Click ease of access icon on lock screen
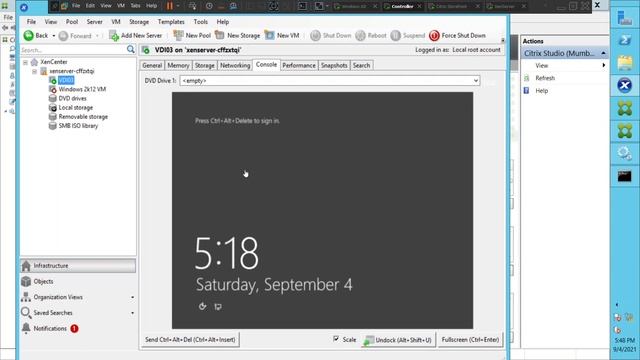The height and width of the screenshot is (360, 640). [x=202, y=306]
